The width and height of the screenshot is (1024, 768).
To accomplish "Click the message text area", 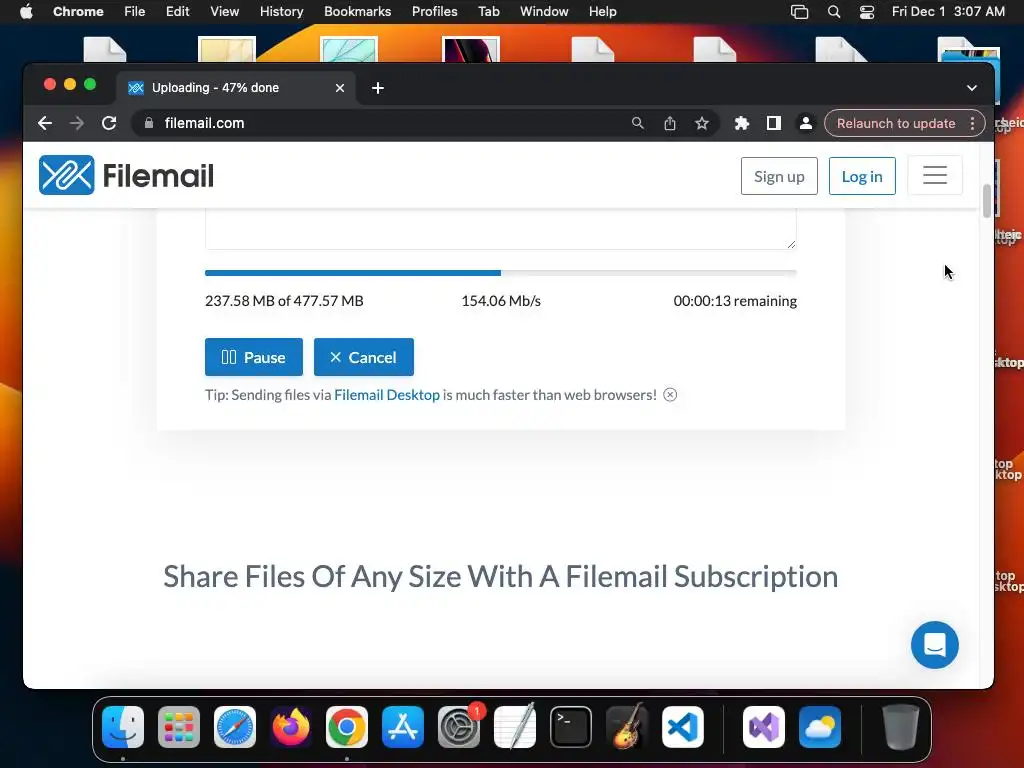I will [501, 229].
